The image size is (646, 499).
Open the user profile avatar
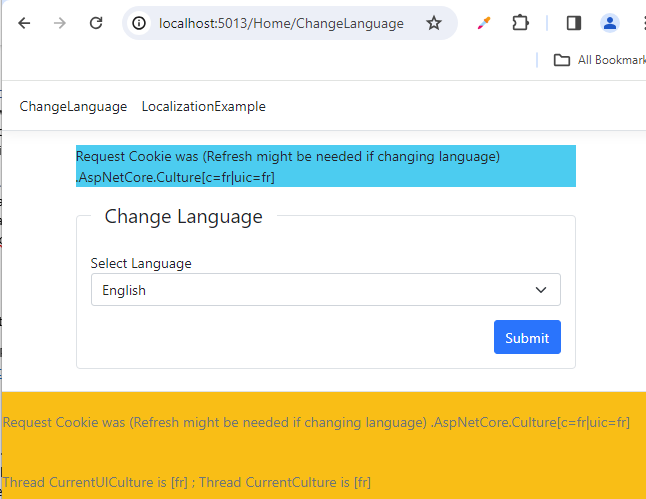pos(609,23)
